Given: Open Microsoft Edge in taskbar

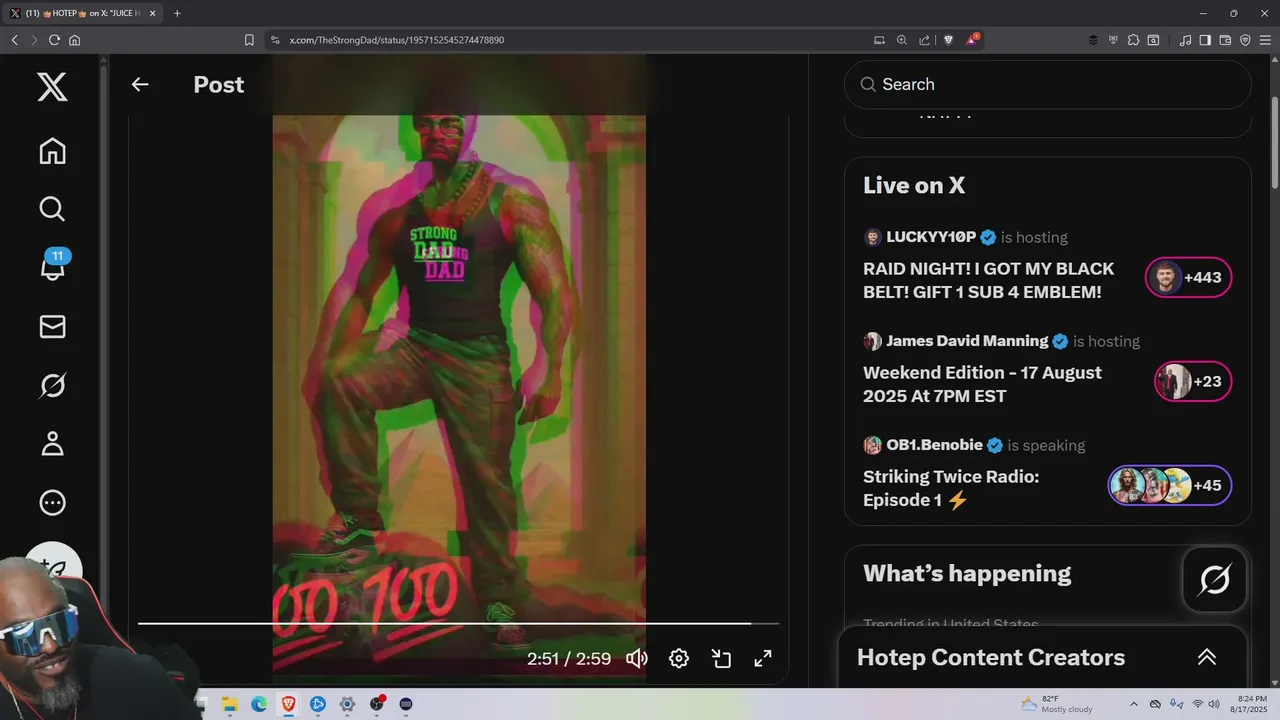Looking at the screenshot, I should [x=259, y=704].
